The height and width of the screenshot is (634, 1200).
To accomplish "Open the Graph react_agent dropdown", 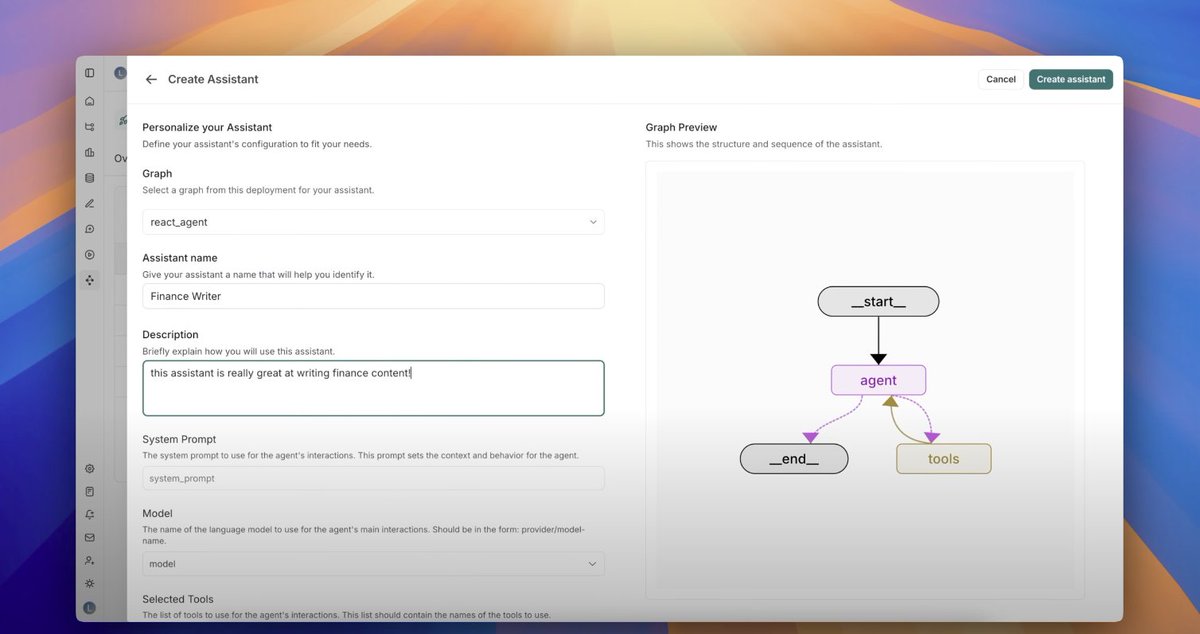I will point(373,222).
